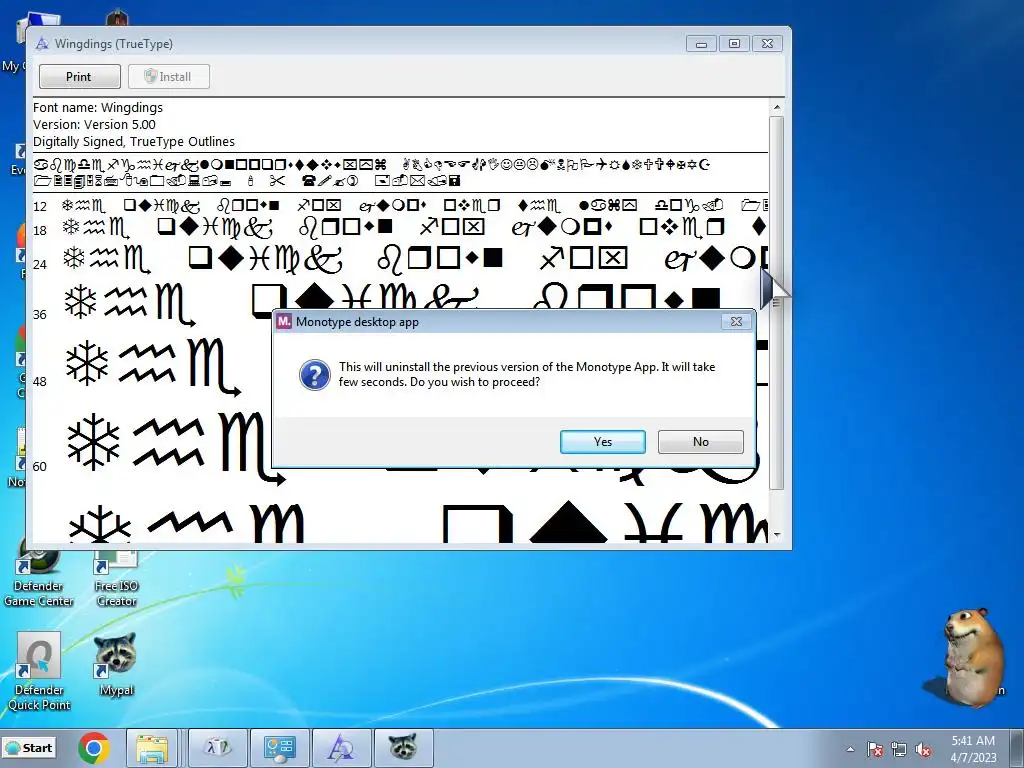Screen dimensions: 1024x768
Task: Show hidden system tray icons
Action: 850,749
